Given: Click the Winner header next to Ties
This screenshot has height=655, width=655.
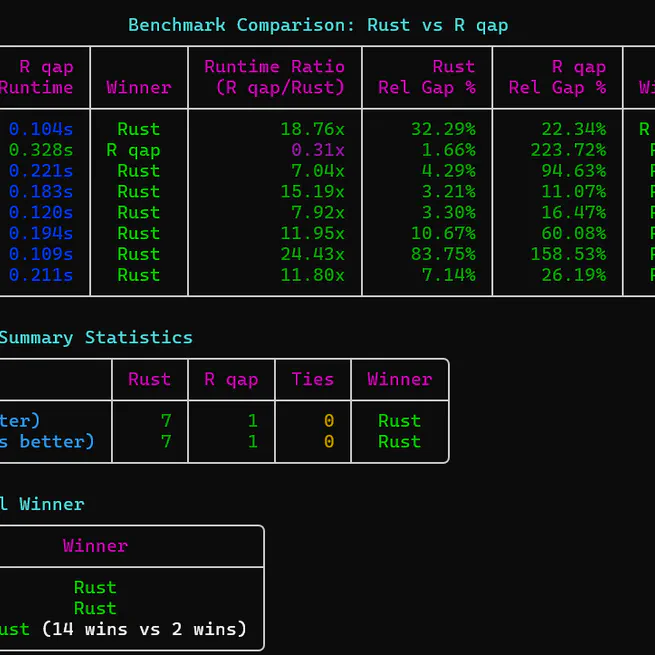Looking at the screenshot, I should [400, 379].
